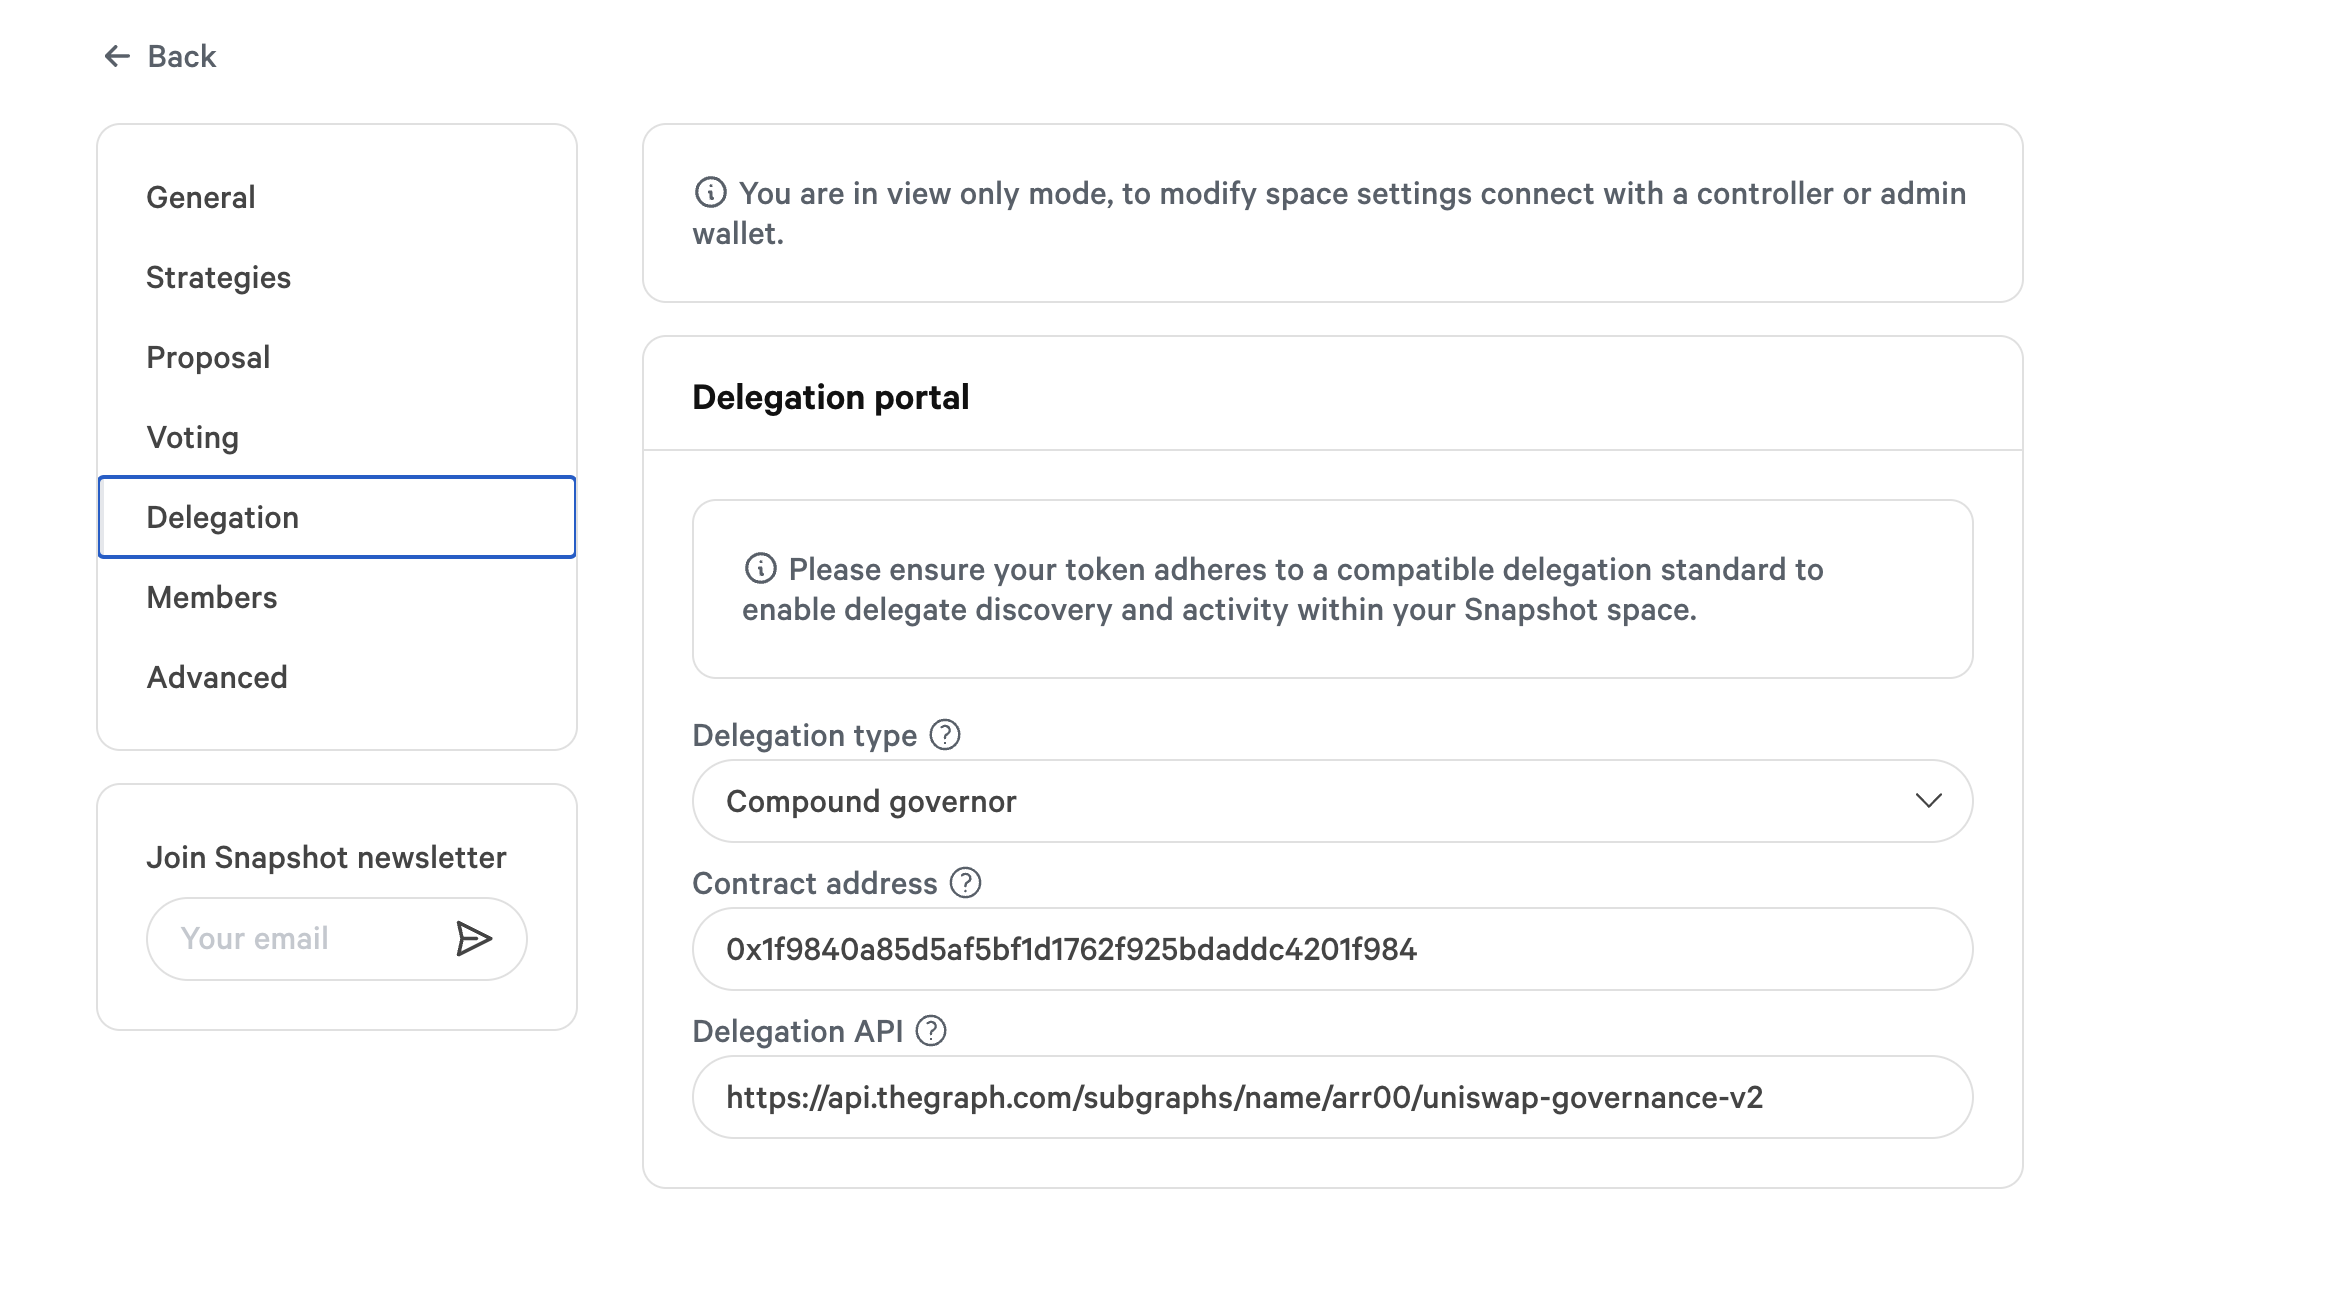Image resolution: width=2330 pixels, height=1298 pixels.
Task: Click info icon in token standard notice
Action: tap(760, 568)
